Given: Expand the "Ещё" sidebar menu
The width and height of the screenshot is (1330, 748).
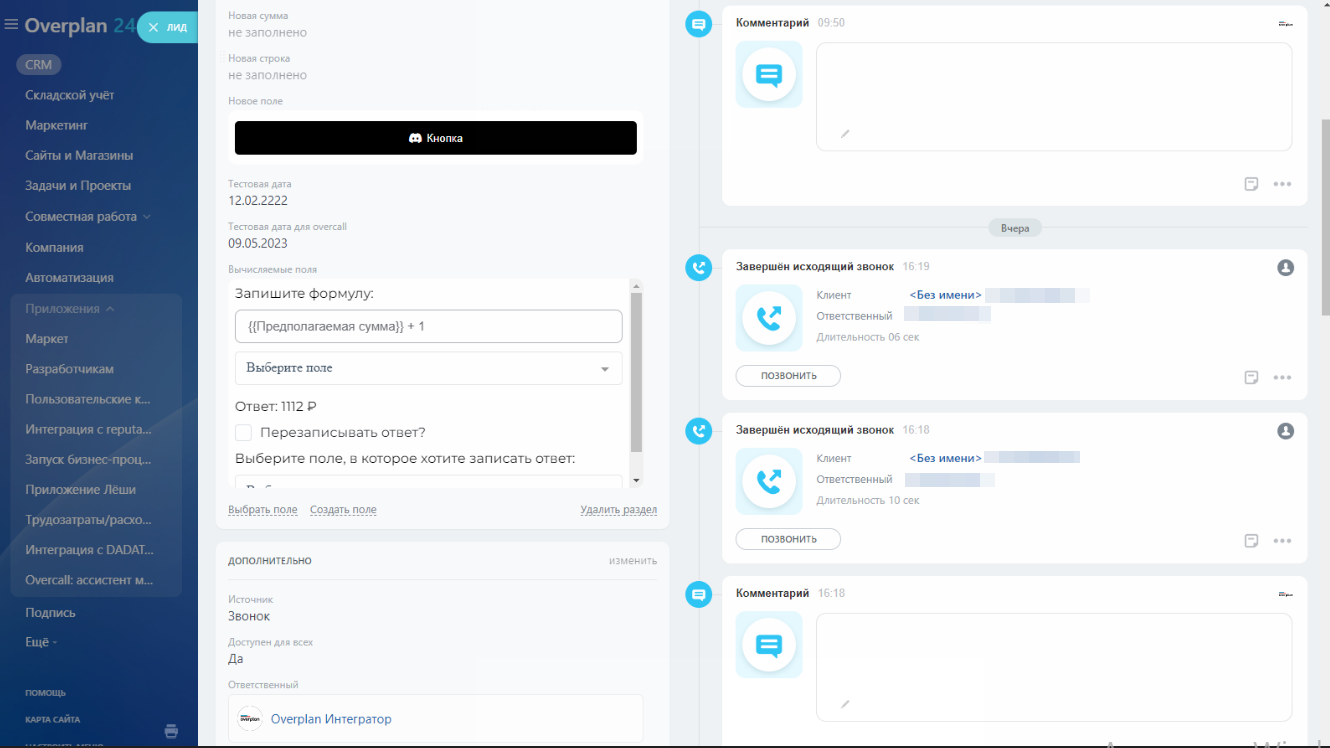Looking at the screenshot, I should [41, 642].
